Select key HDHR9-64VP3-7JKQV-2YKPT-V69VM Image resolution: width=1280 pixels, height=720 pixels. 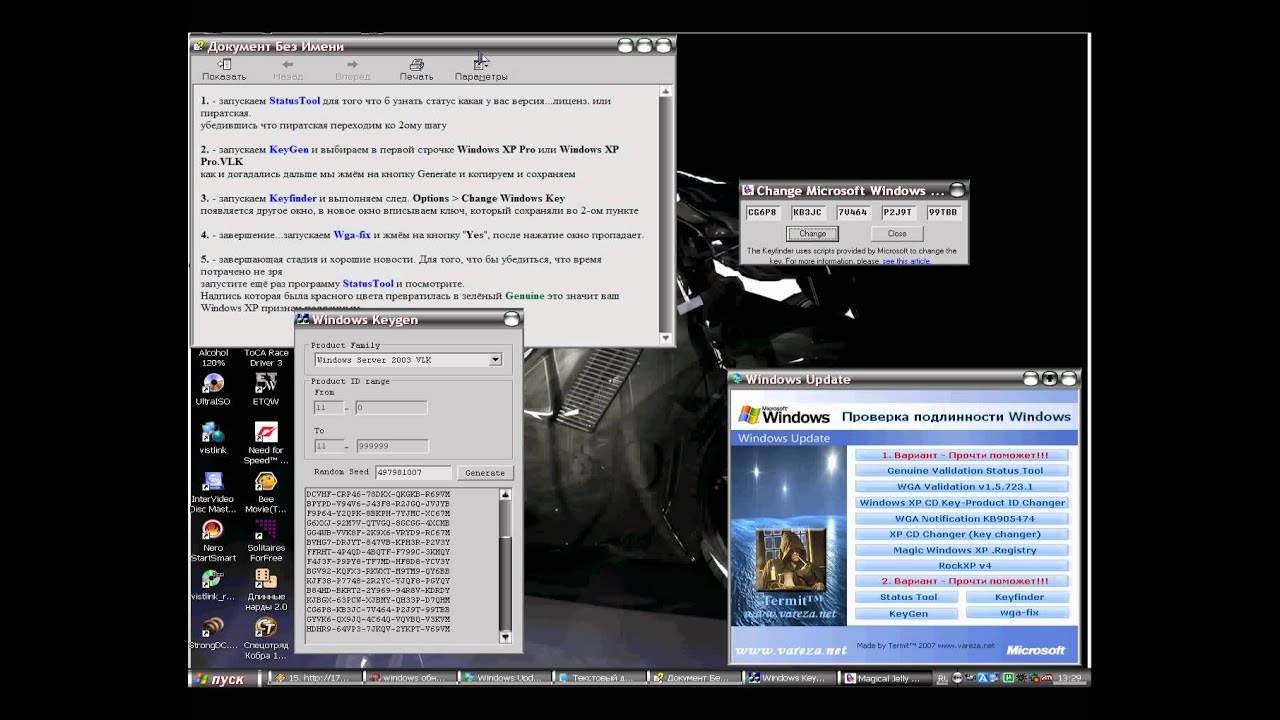coord(378,629)
